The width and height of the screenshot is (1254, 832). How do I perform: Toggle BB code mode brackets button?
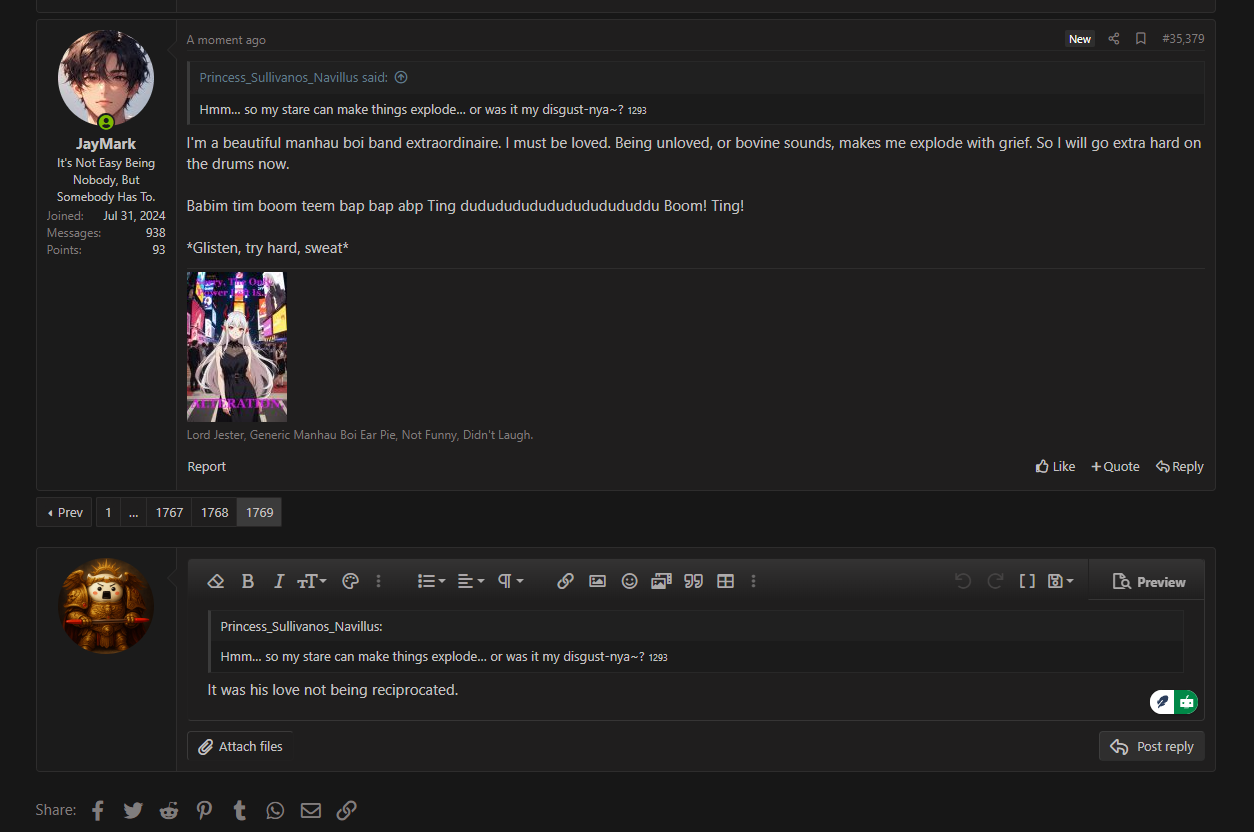(x=1027, y=581)
